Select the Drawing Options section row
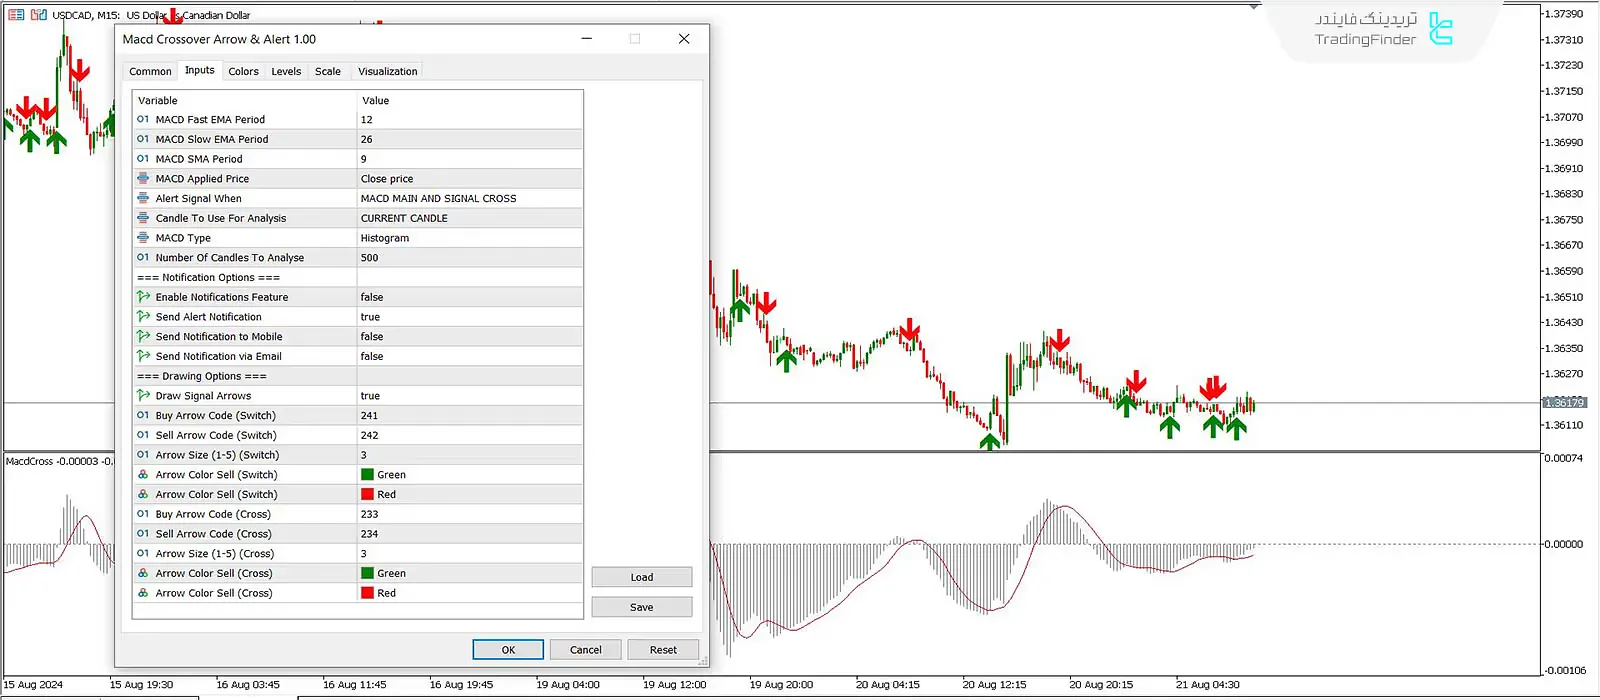Image resolution: width=1600 pixels, height=700 pixels. (x=357, y=376)
